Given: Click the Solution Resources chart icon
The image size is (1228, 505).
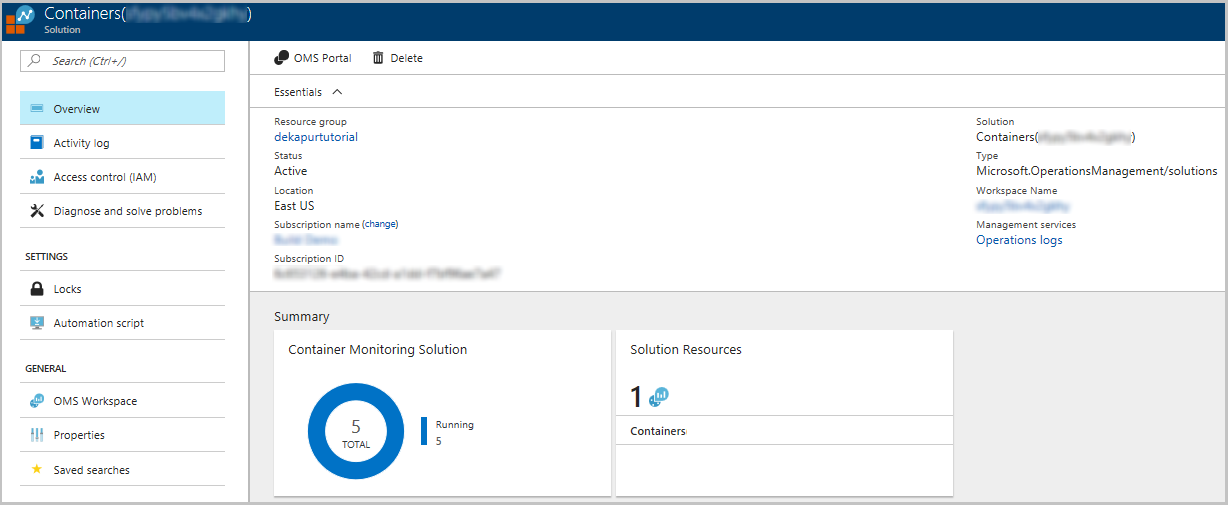Looking at the screenshot, I should tap(658, 397).
